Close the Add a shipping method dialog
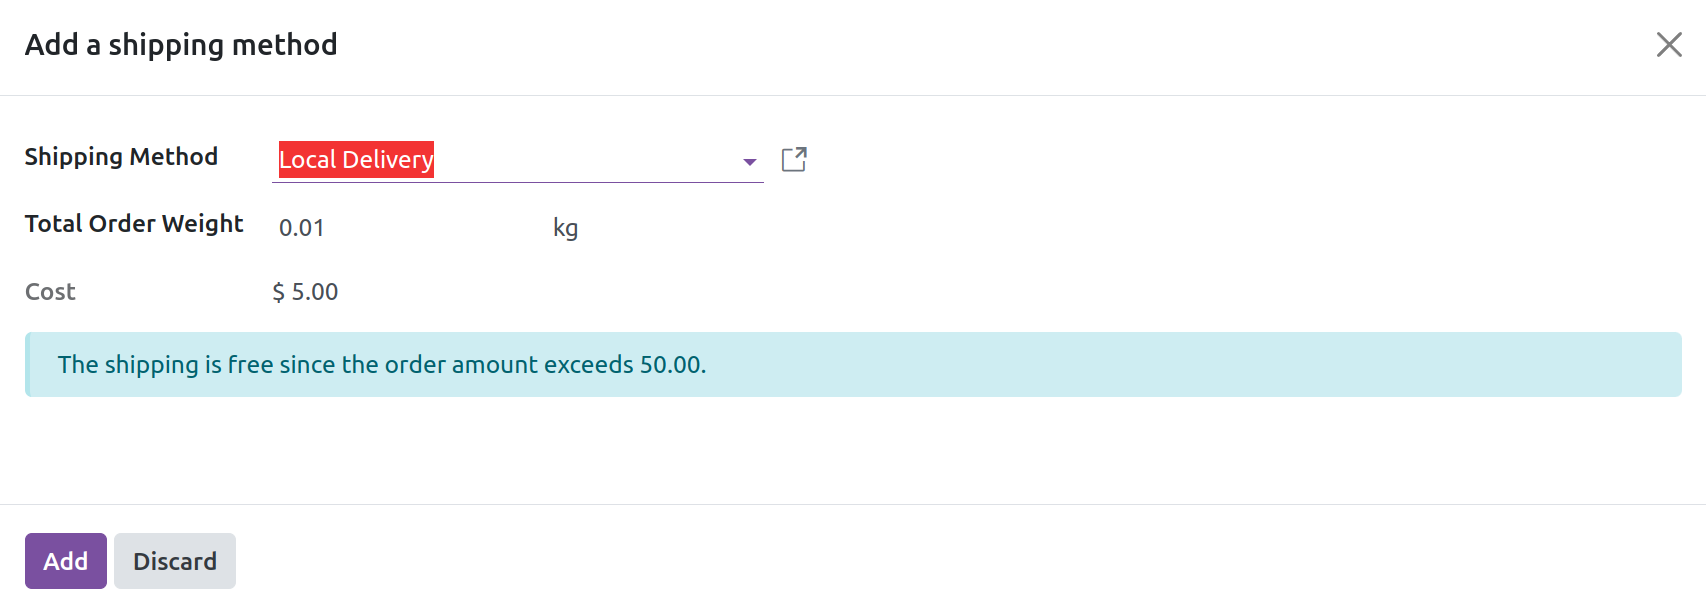The width and height of the screenshot is (1706, 614). point(1668,45)
